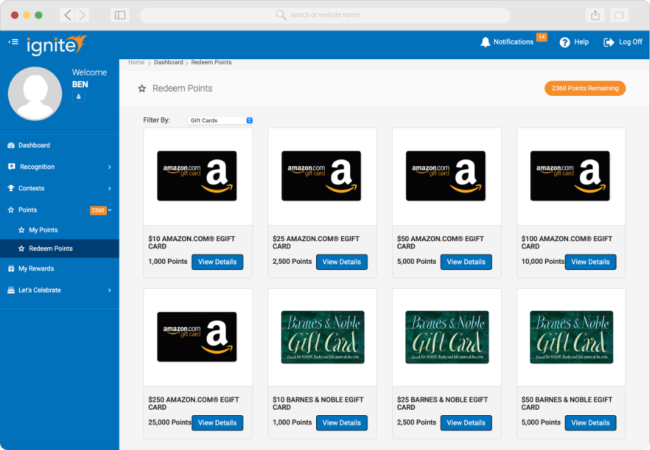The width and height of the screenshot is (650, 450).
Task: Click the '25,000 Points' price text
Action: click(x=170, y=422)
